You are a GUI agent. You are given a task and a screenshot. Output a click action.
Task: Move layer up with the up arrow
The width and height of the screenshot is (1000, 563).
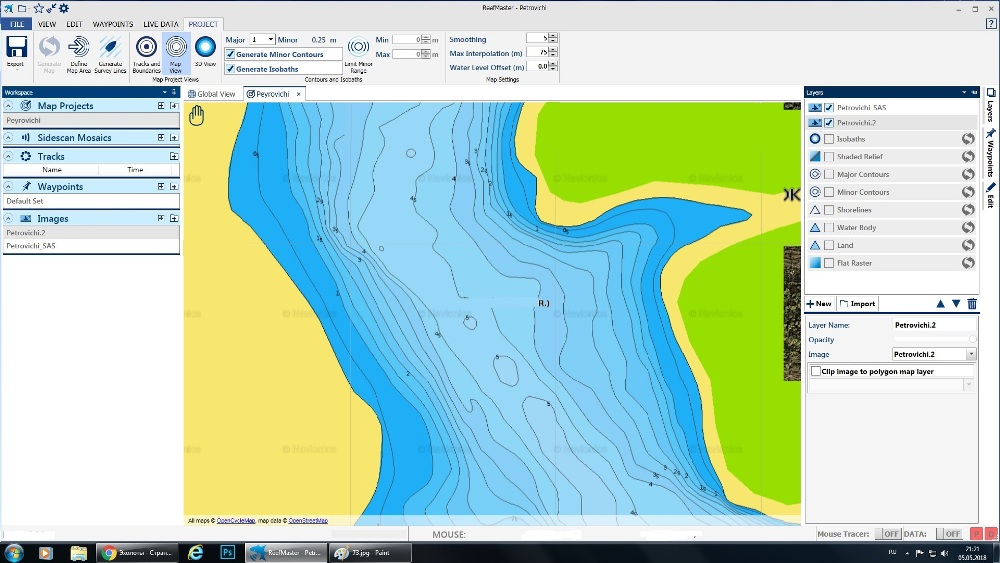(x=939, y=303)
